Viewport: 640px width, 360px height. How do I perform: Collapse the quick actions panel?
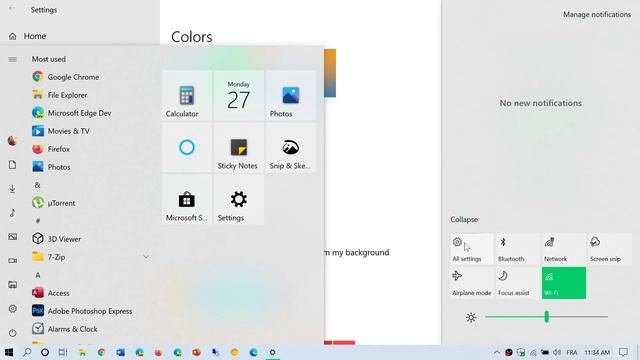coord(464,219)
